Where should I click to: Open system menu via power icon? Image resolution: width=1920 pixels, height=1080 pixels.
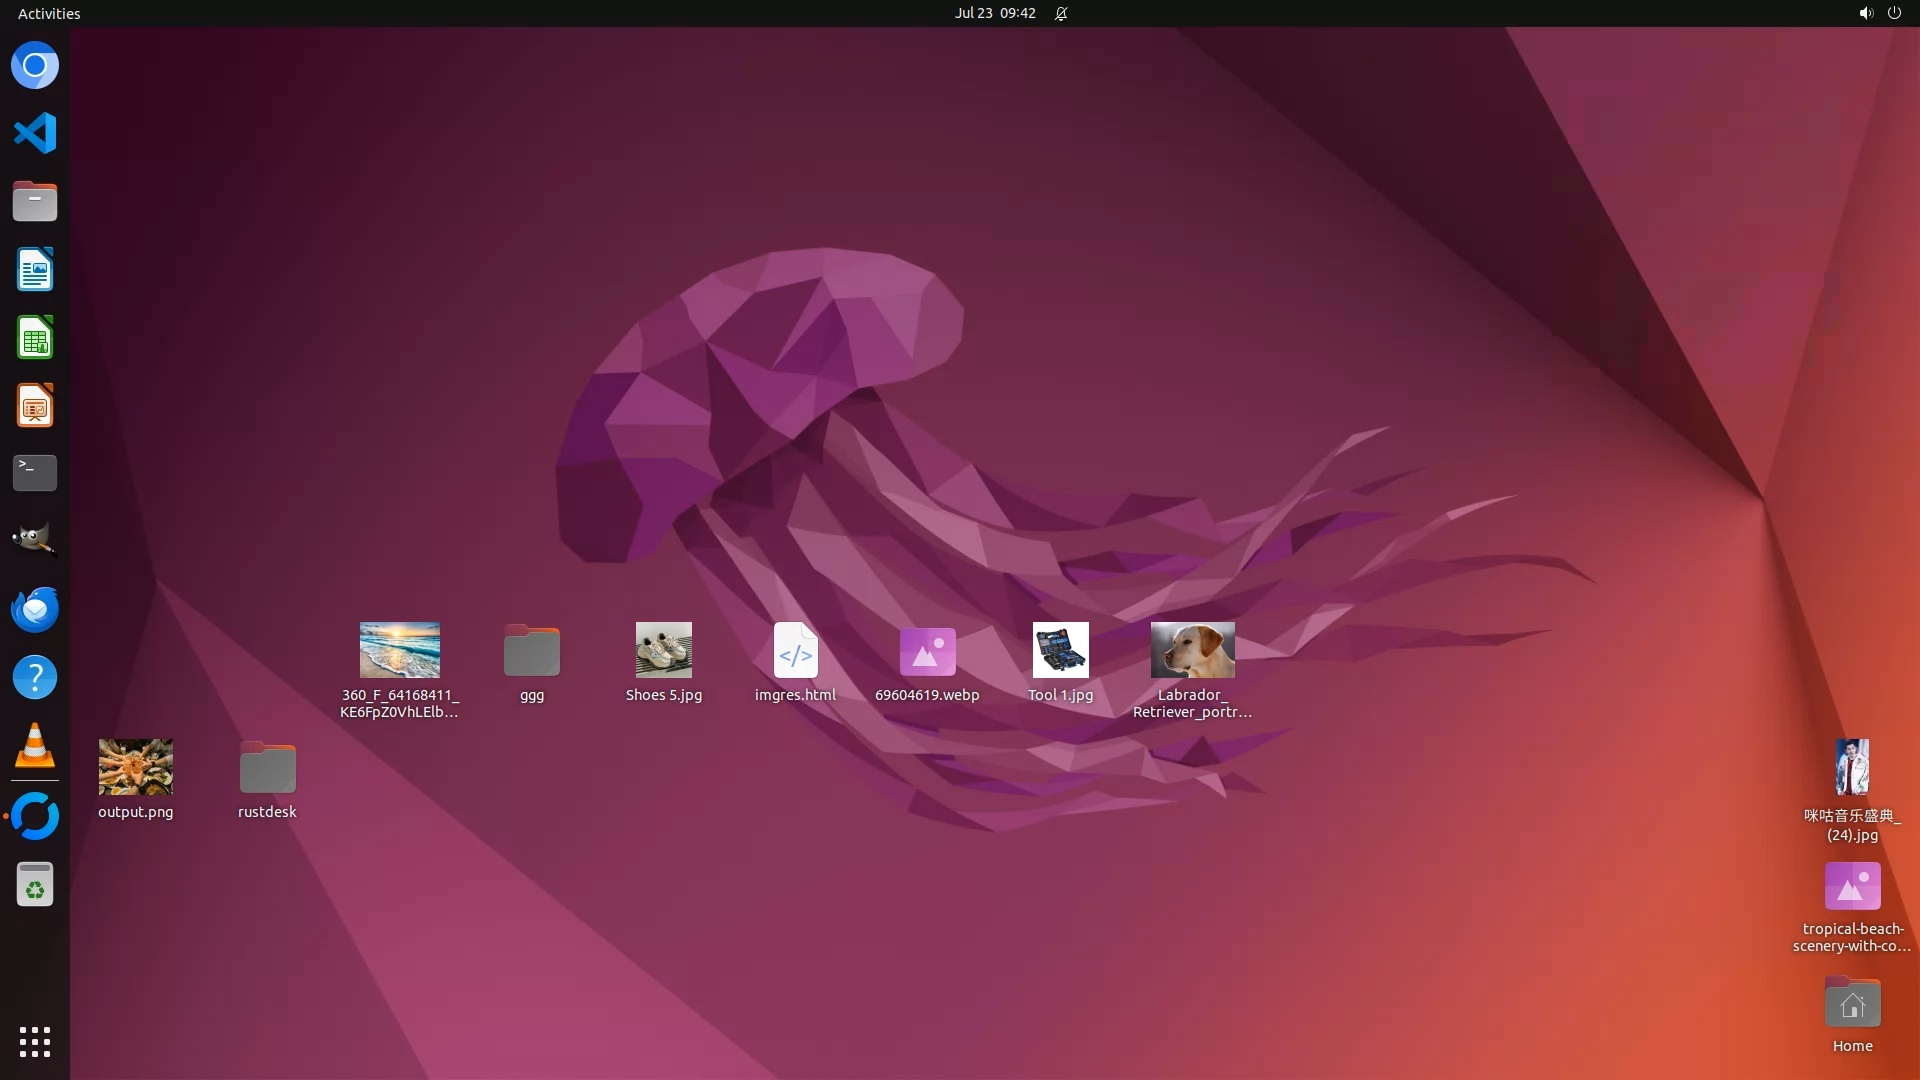coord(1894,13)
